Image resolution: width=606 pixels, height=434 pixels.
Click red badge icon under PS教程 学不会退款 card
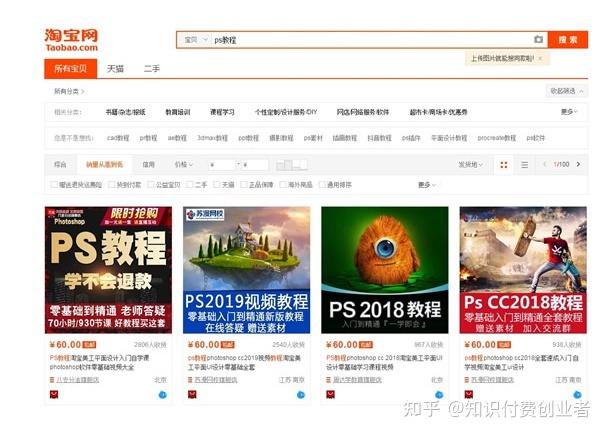coord(54,394)
